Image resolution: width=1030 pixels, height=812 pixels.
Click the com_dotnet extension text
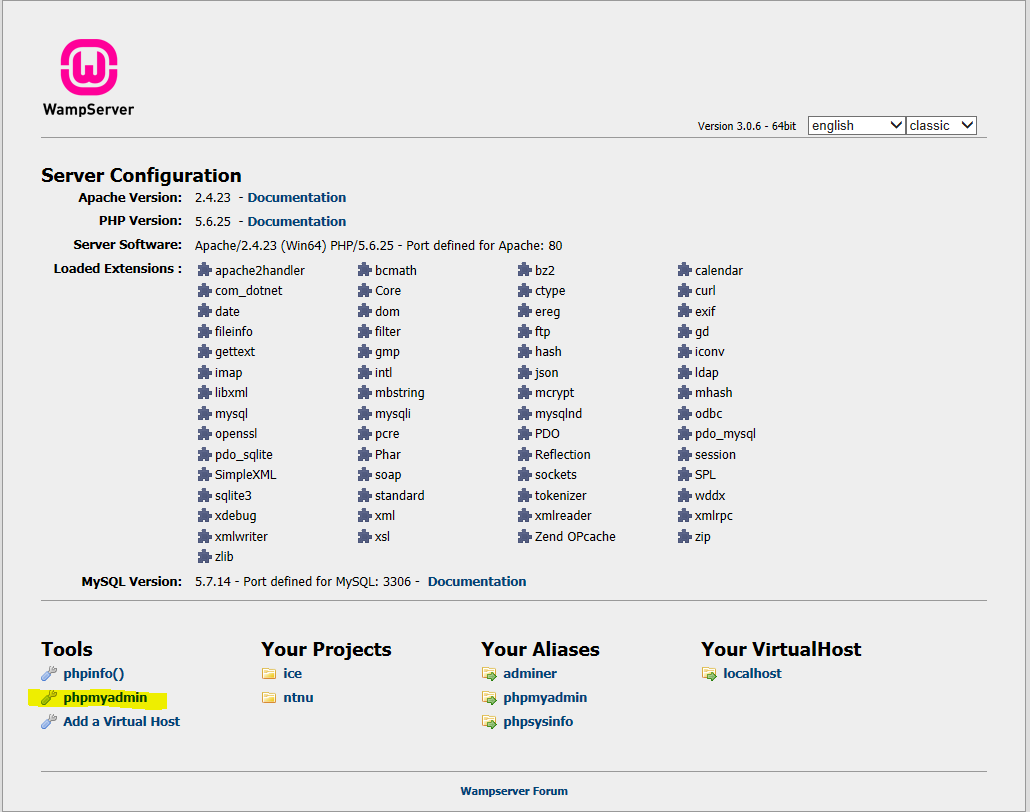coord(248,290)
